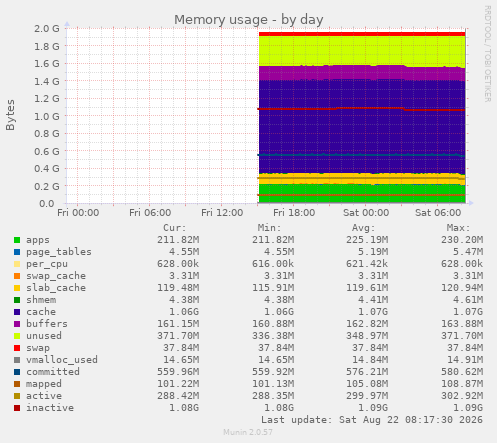Screen dimensions: 497x443
Task: Click the inactive dark red legend swatch
Action: click(17, 408)
